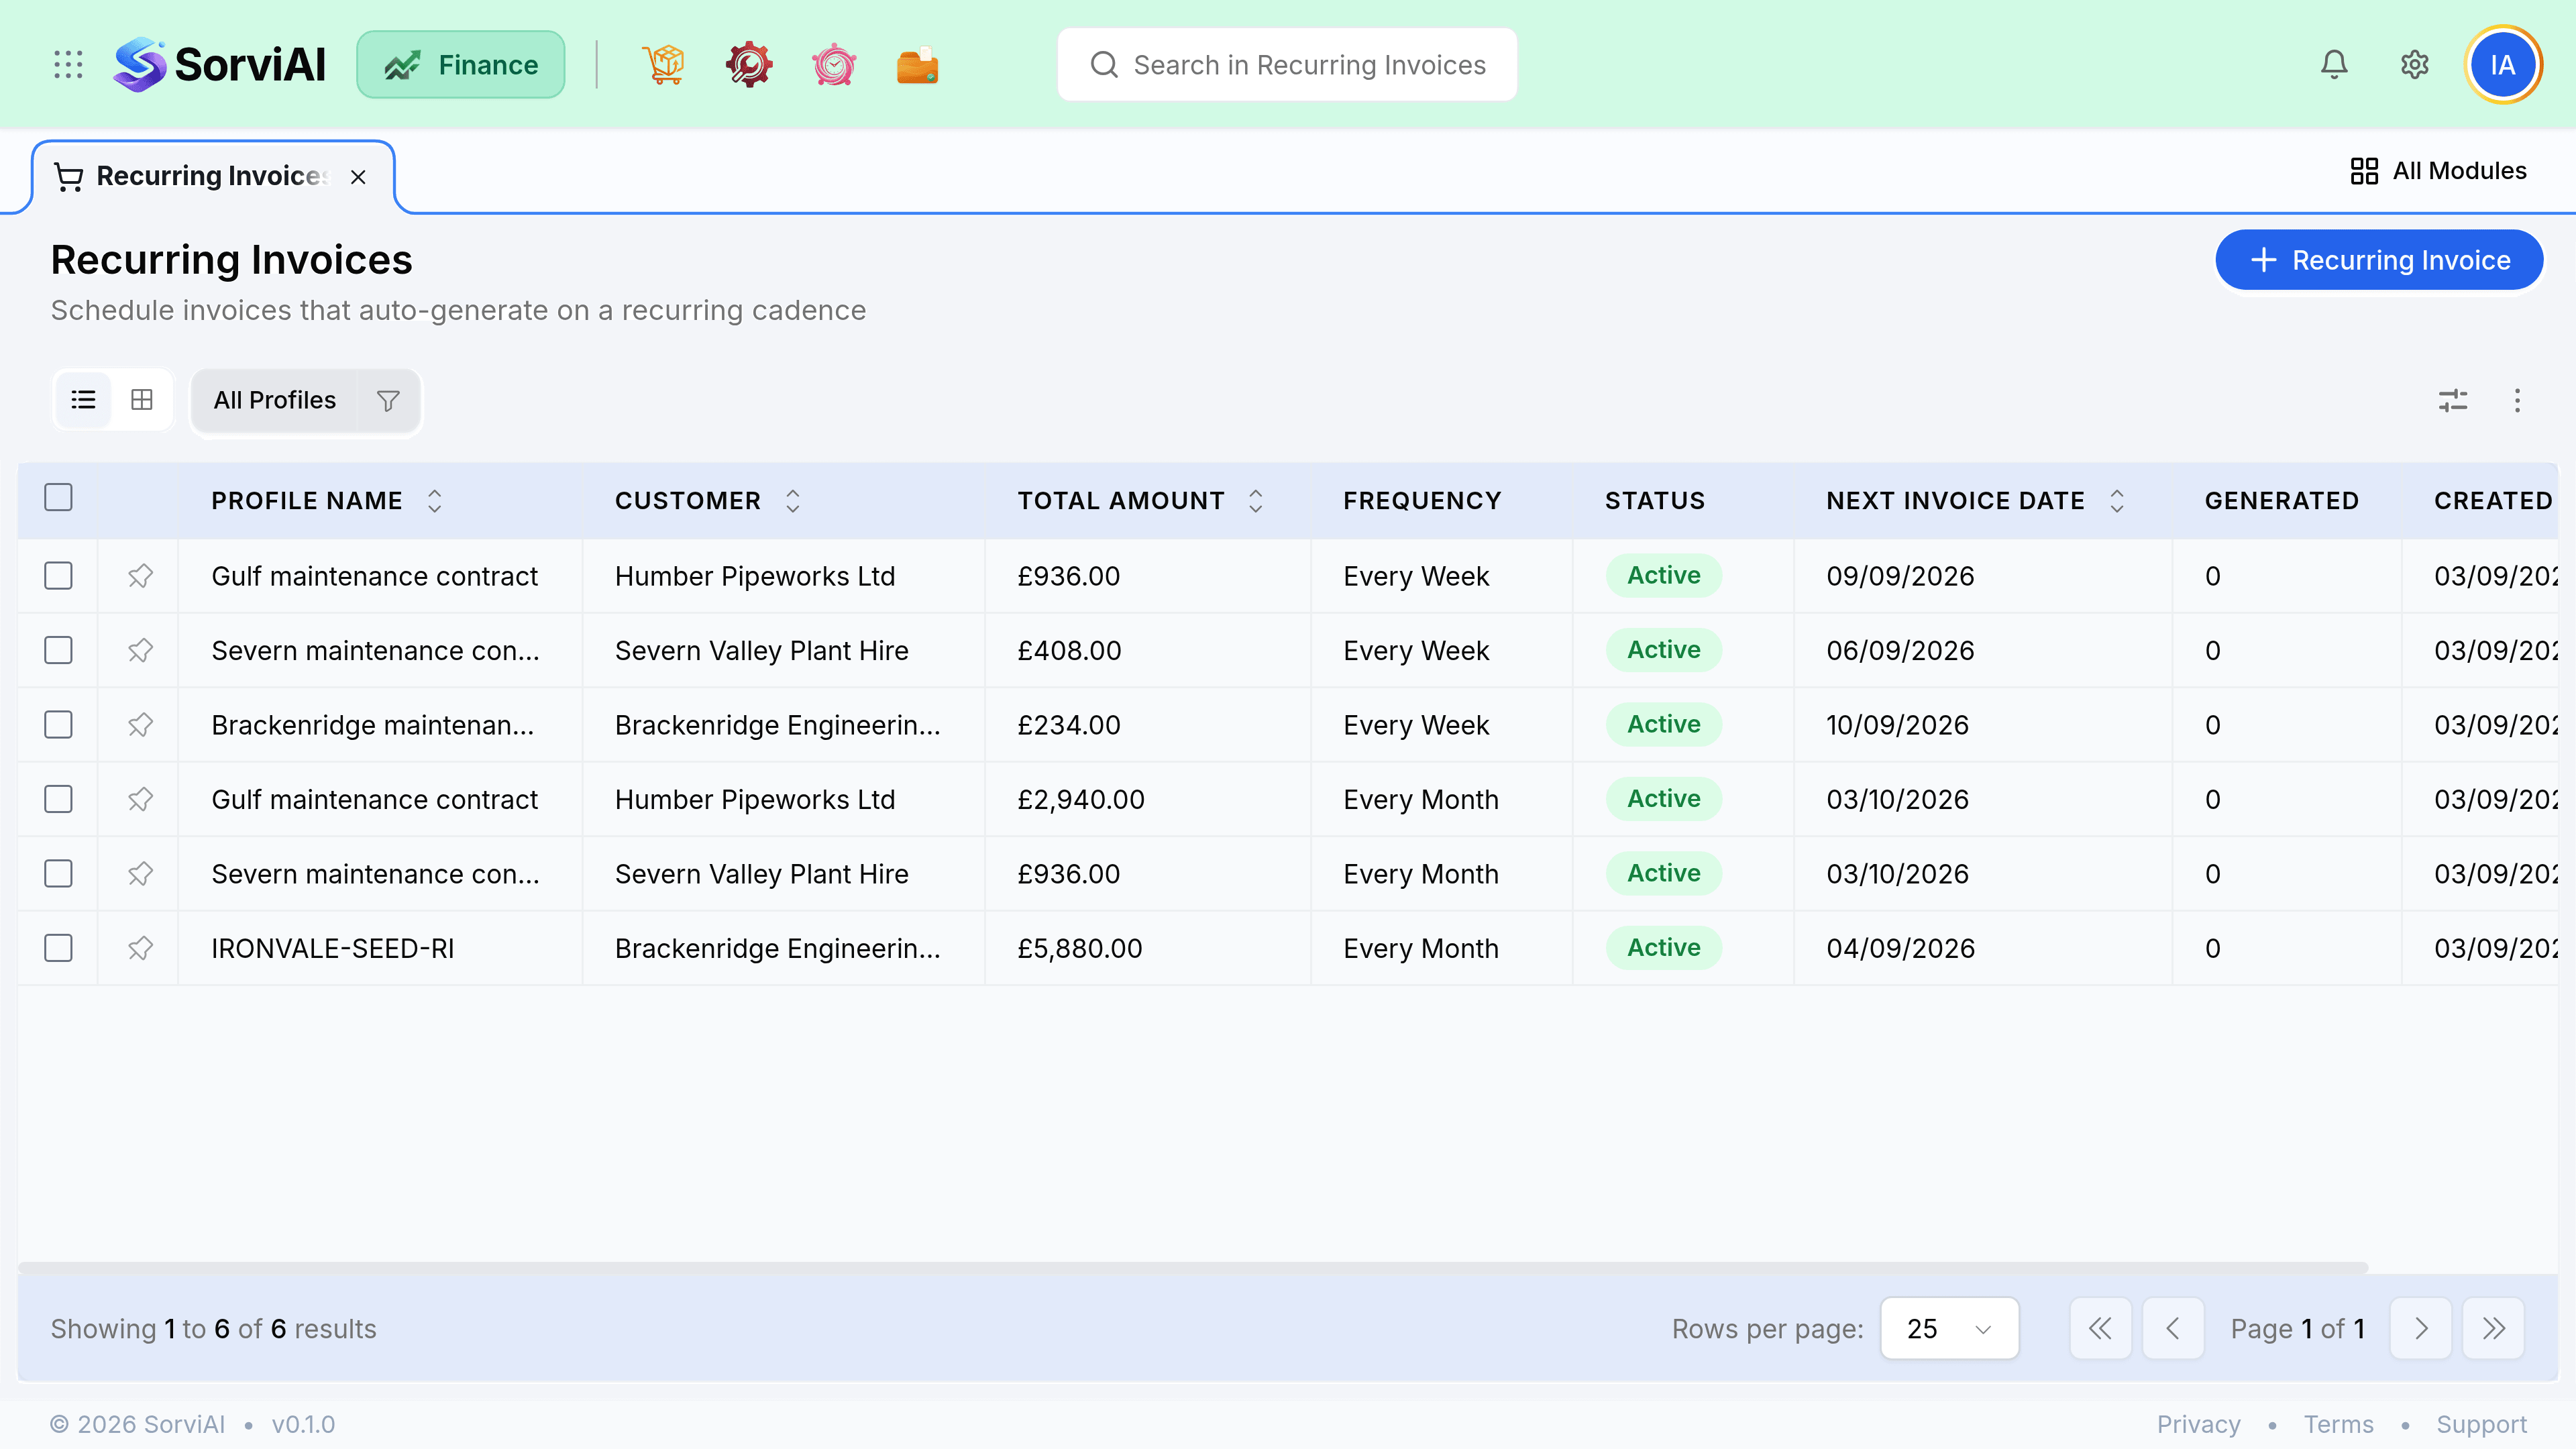Check the Severn Every Month row checkbox
Screen dimensions: 2576x1449
58,874
